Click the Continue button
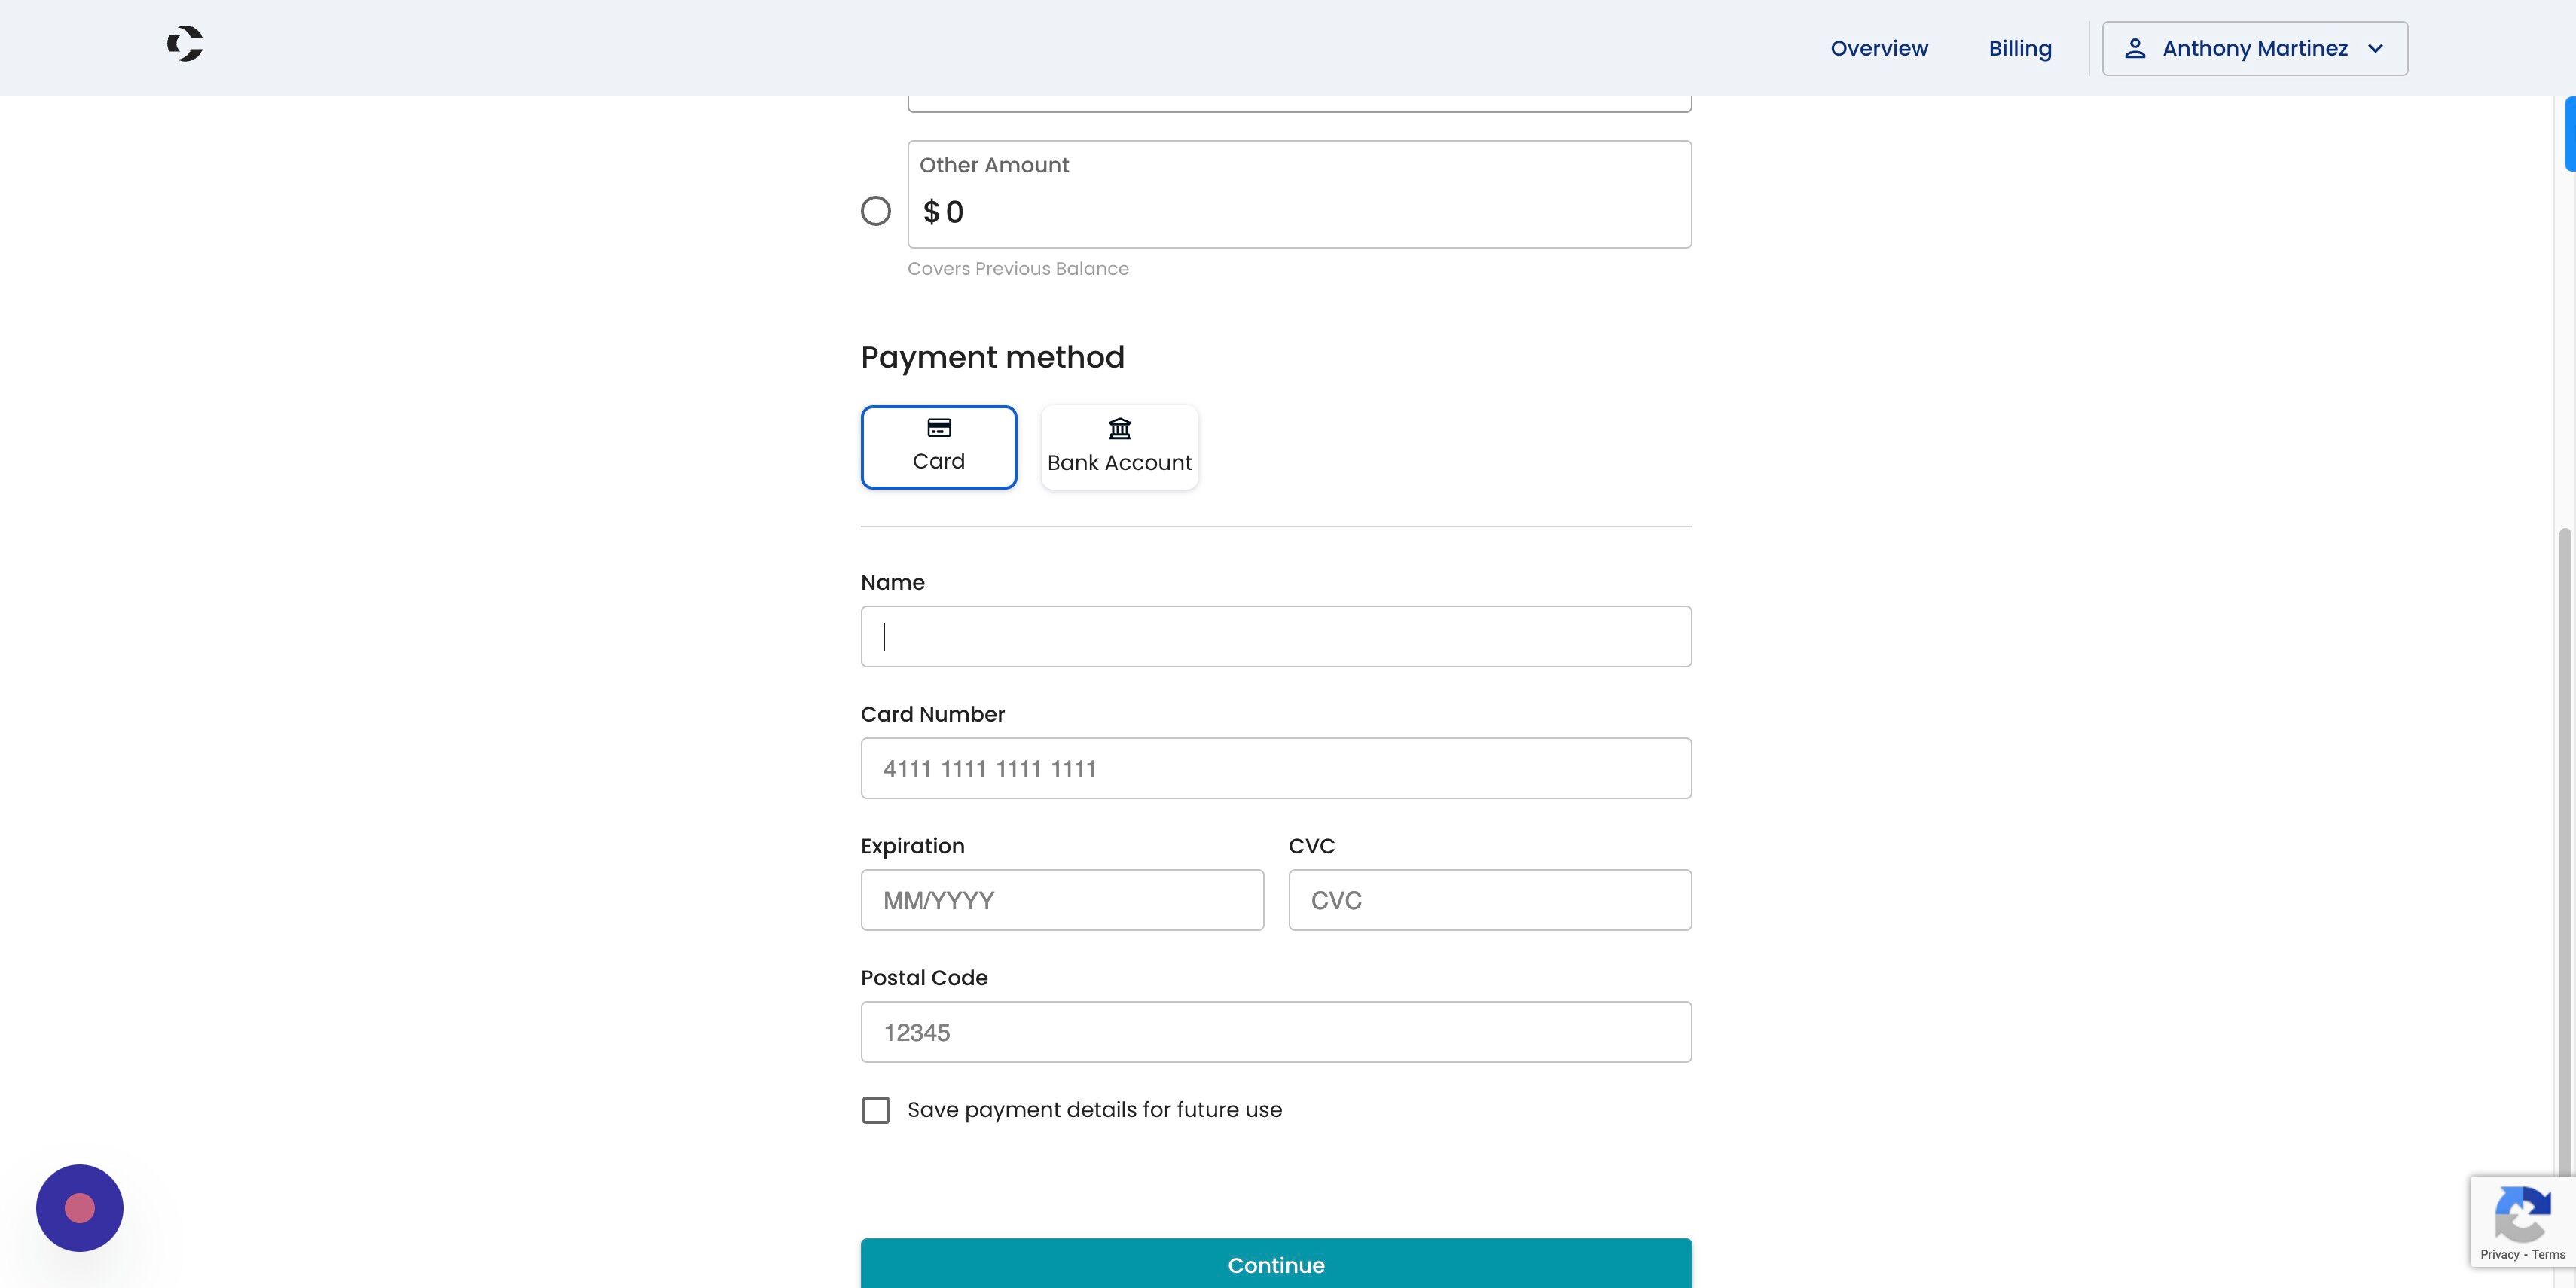The height and width of the screenshot is (1288, 2576). pos(1276,1263)
